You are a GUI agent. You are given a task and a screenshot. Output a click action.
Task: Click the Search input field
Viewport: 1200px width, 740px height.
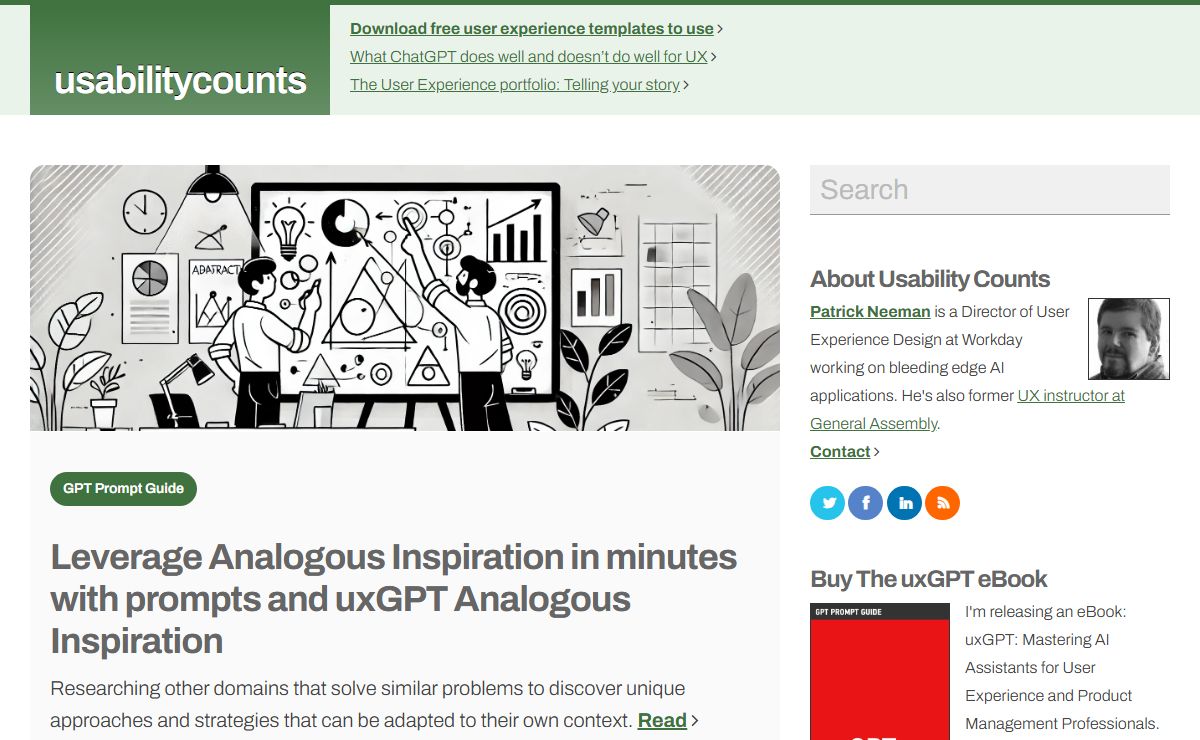(990, 189)
